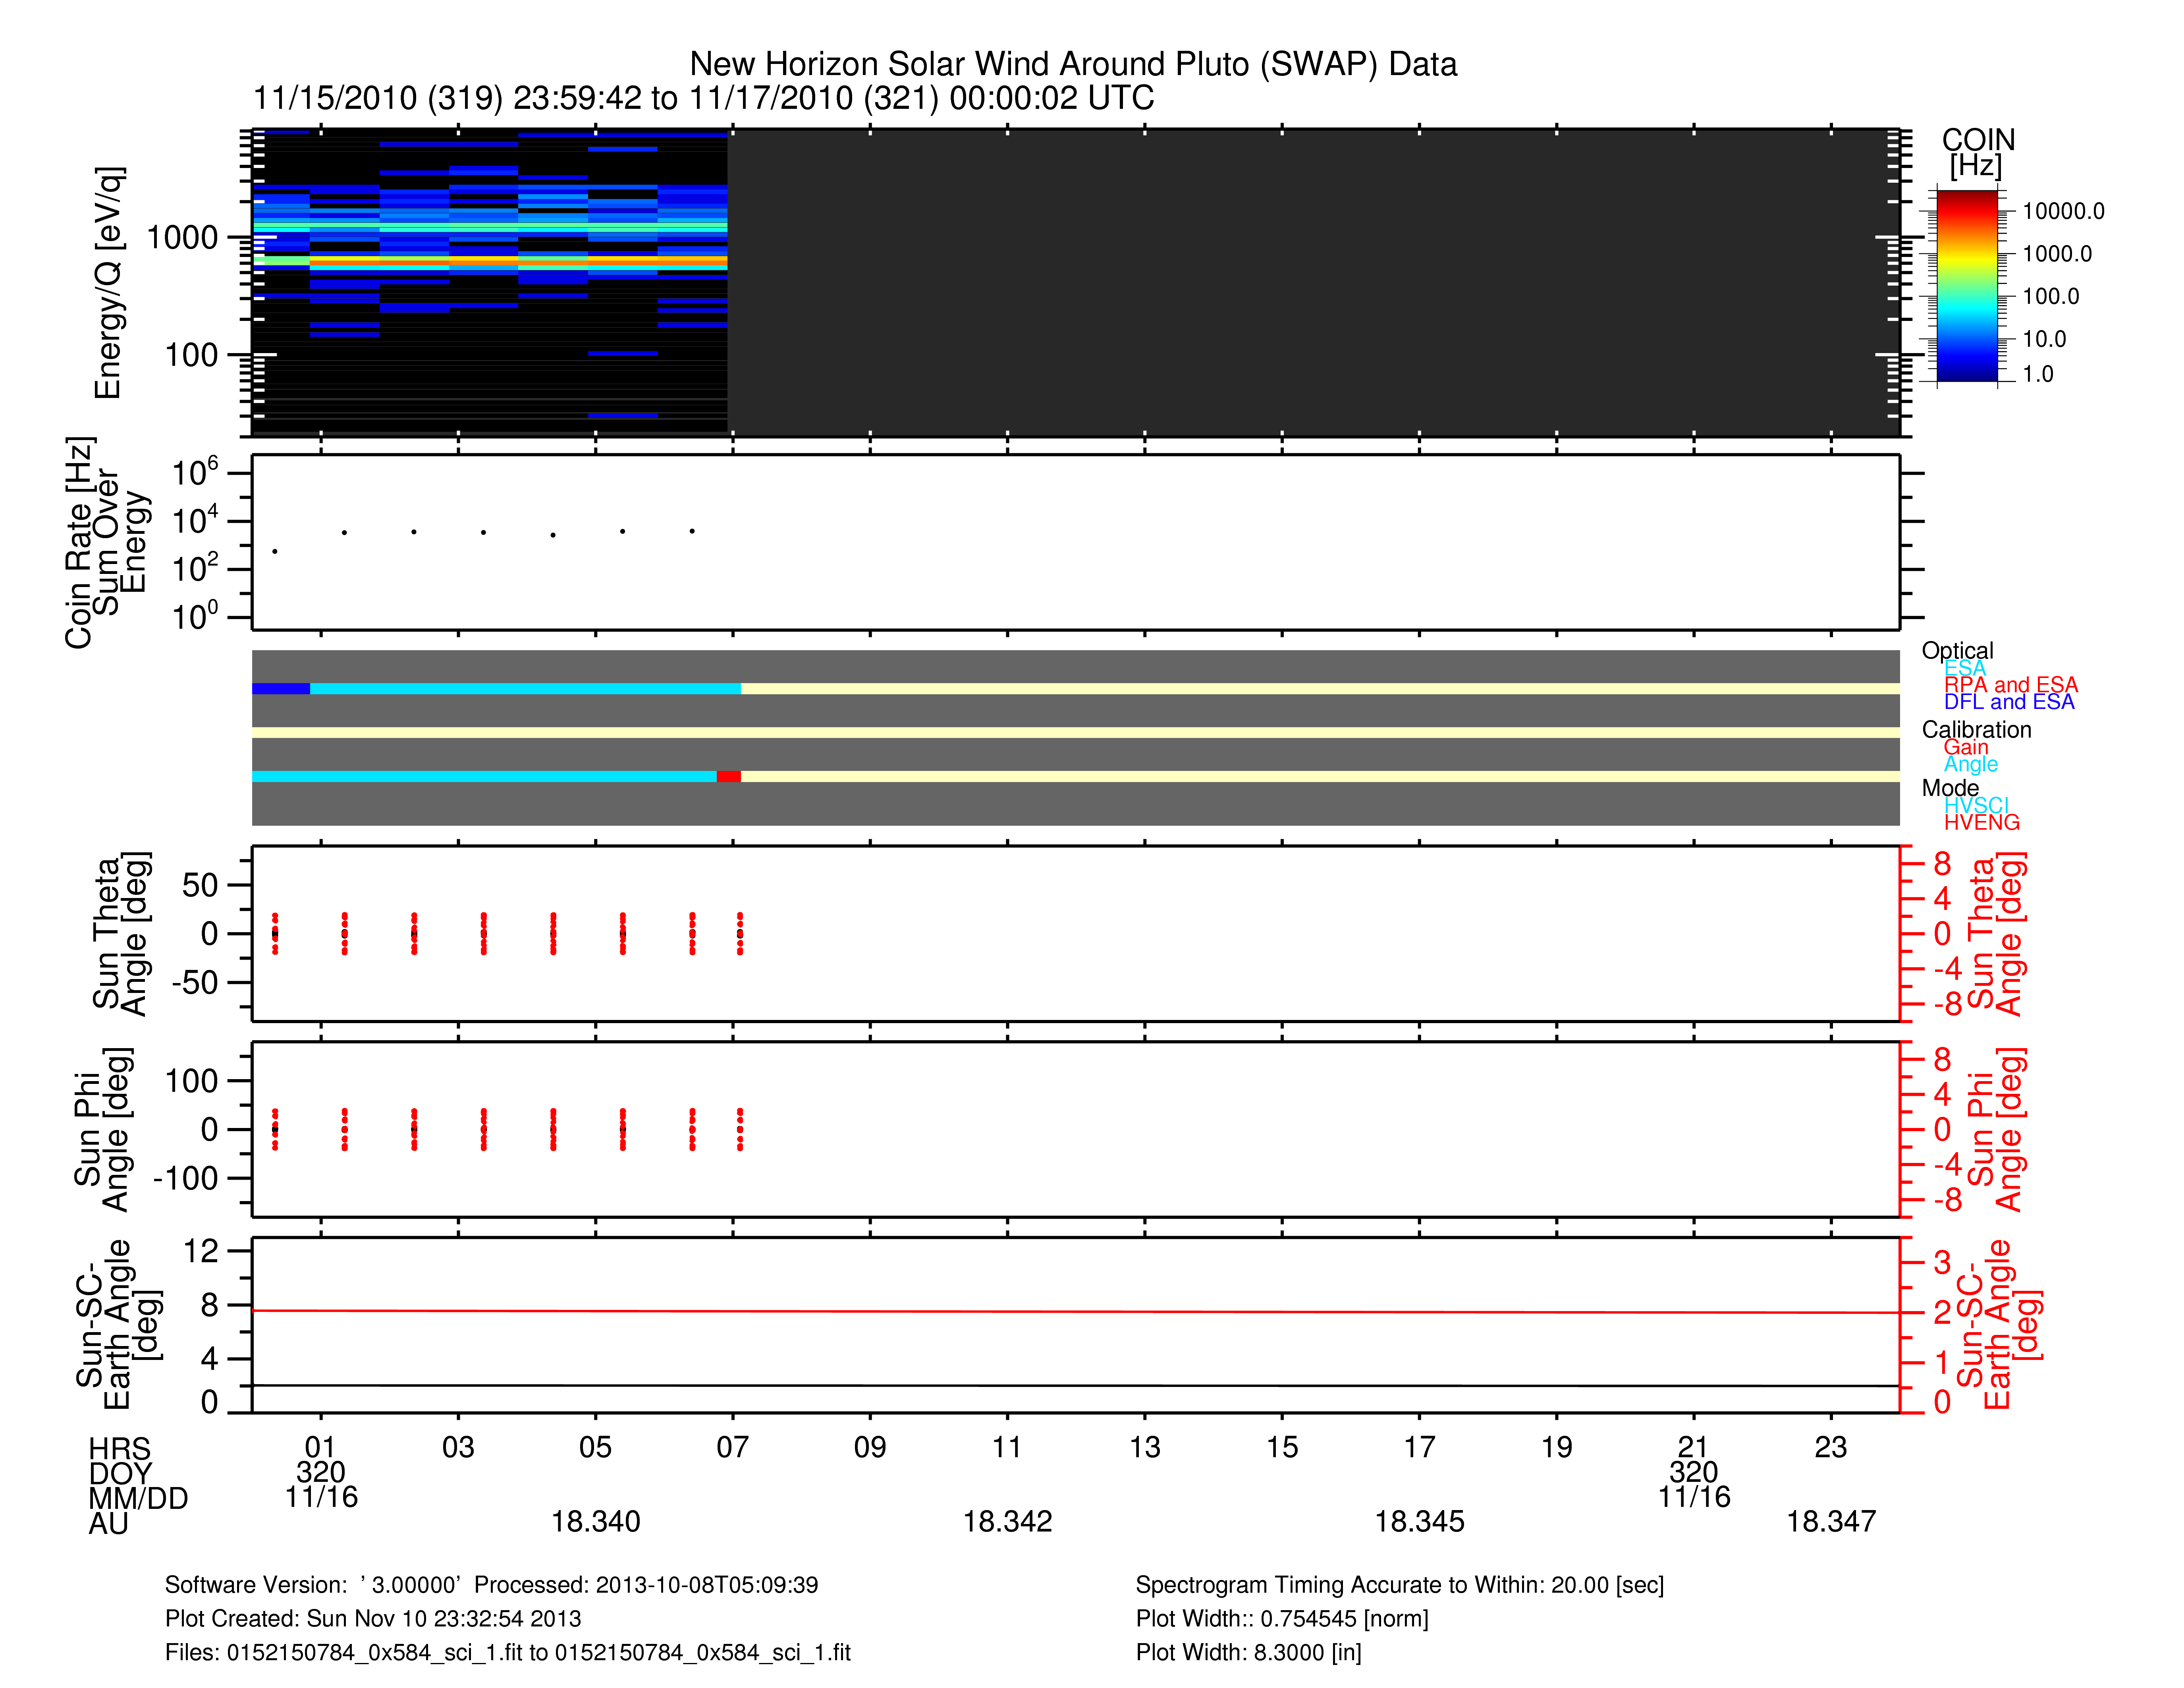The image size is (2184, 1688).
Task: Click the Software Version footer text
Action: point(491,1585)
